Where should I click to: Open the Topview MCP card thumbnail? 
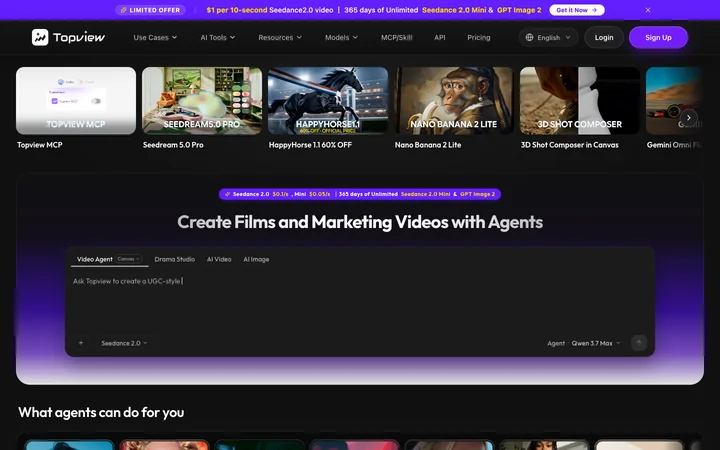(x=76, y=101)
